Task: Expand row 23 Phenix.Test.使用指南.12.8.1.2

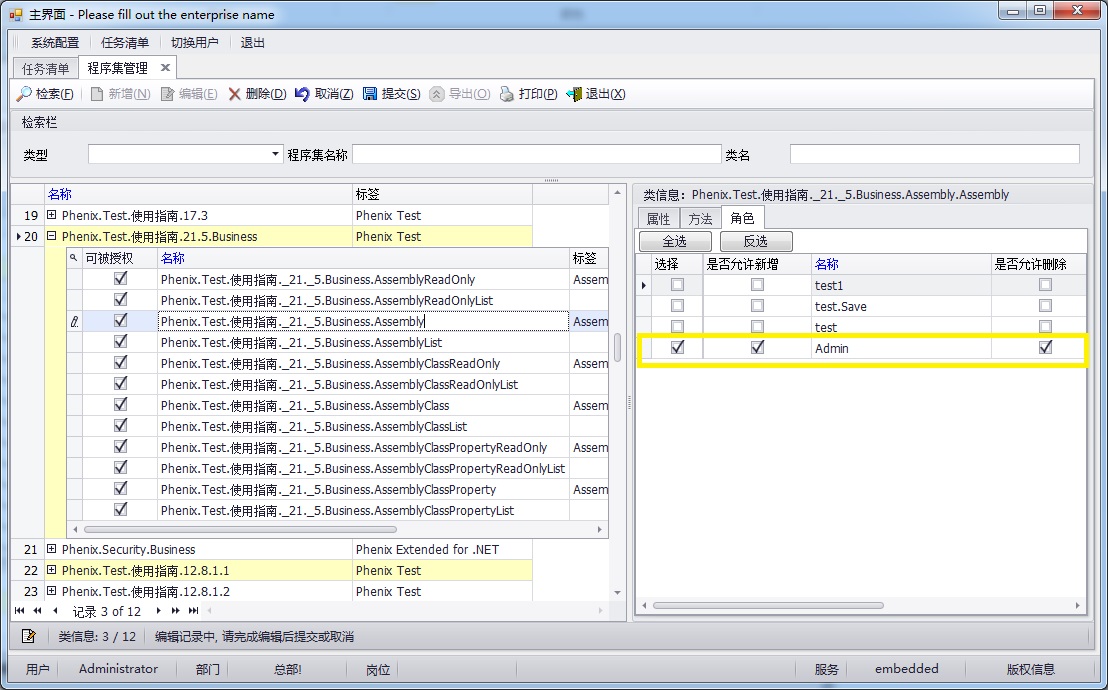Action: (52, 591)
